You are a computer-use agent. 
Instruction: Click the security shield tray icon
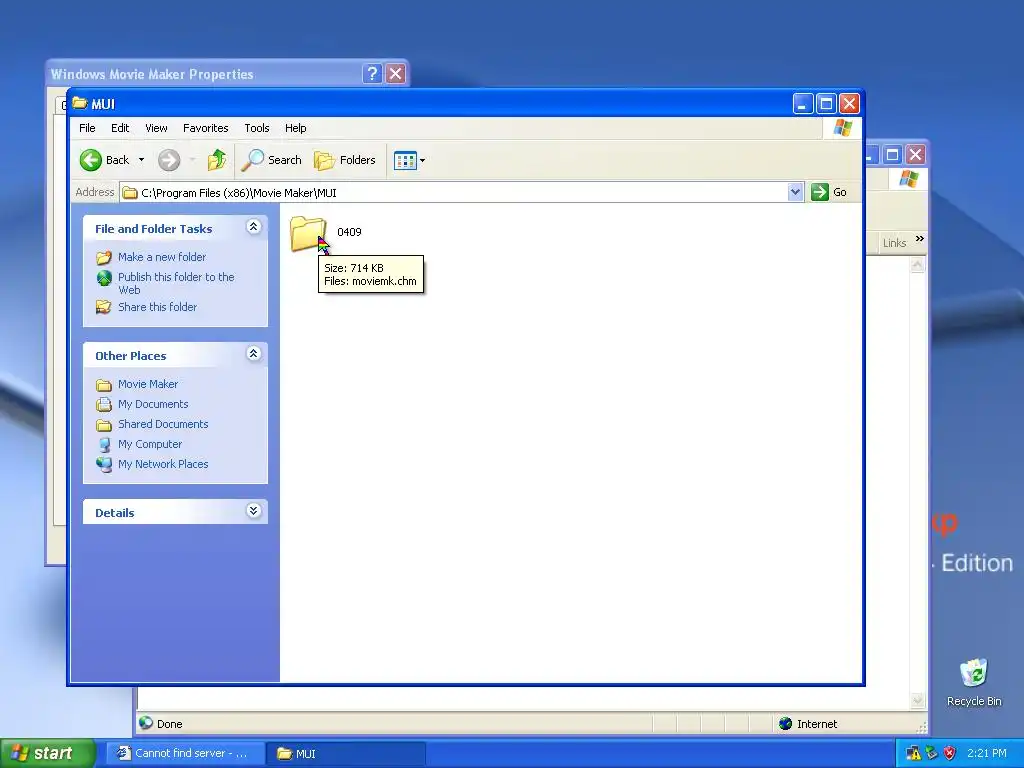pos(950,753)
